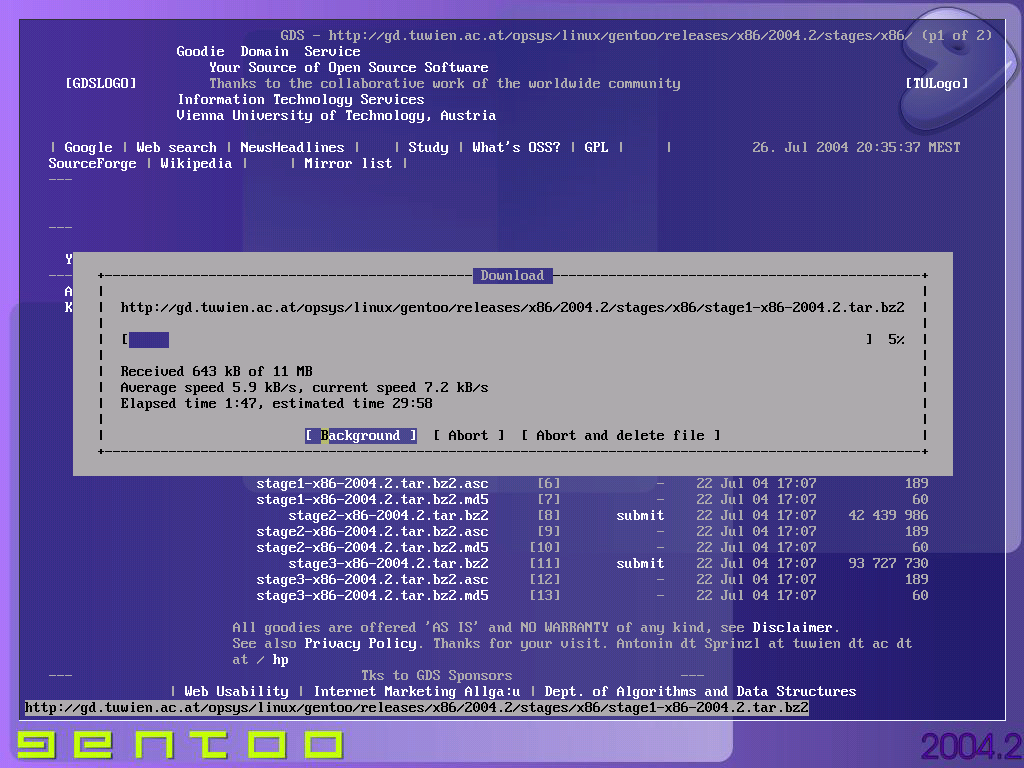This screenshot has width=1024, height=768.
Task: Follow the hp link in footer
Action: (x=280, y=660)
